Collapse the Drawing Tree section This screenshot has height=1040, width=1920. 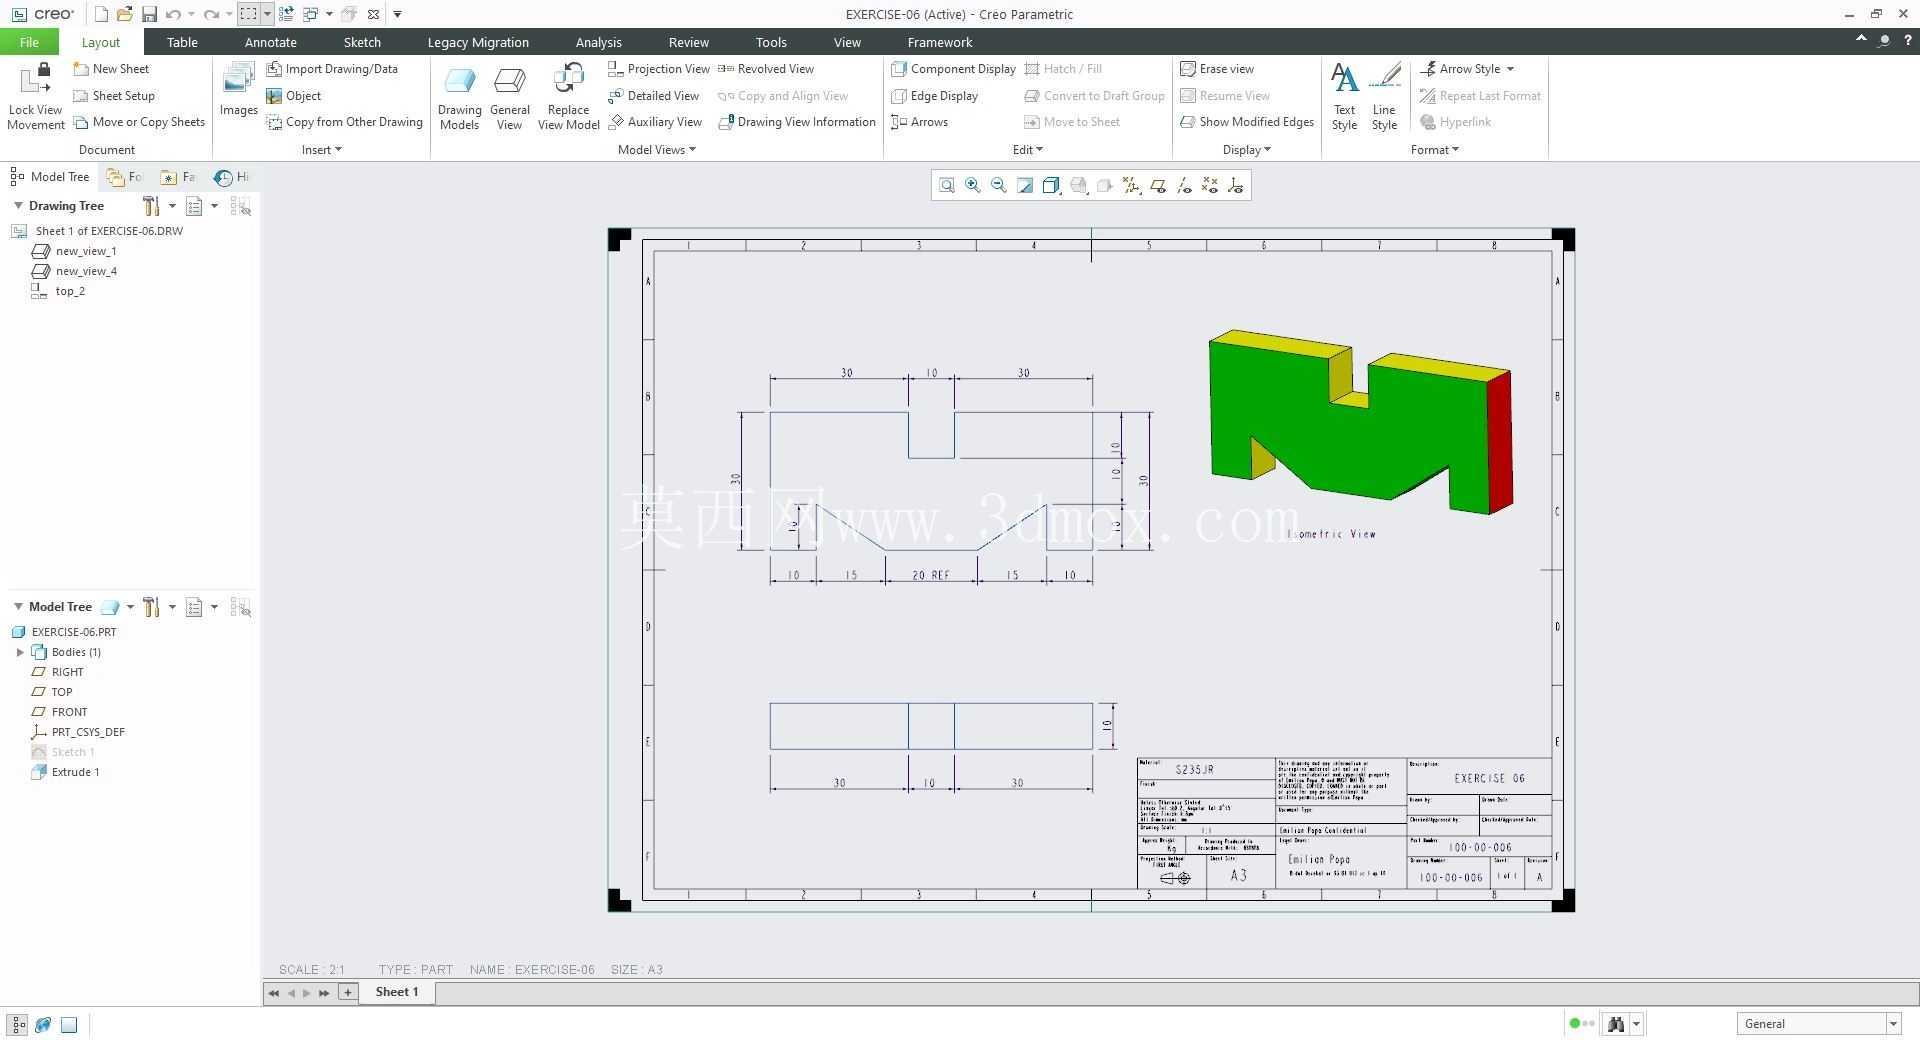(18, 205)
